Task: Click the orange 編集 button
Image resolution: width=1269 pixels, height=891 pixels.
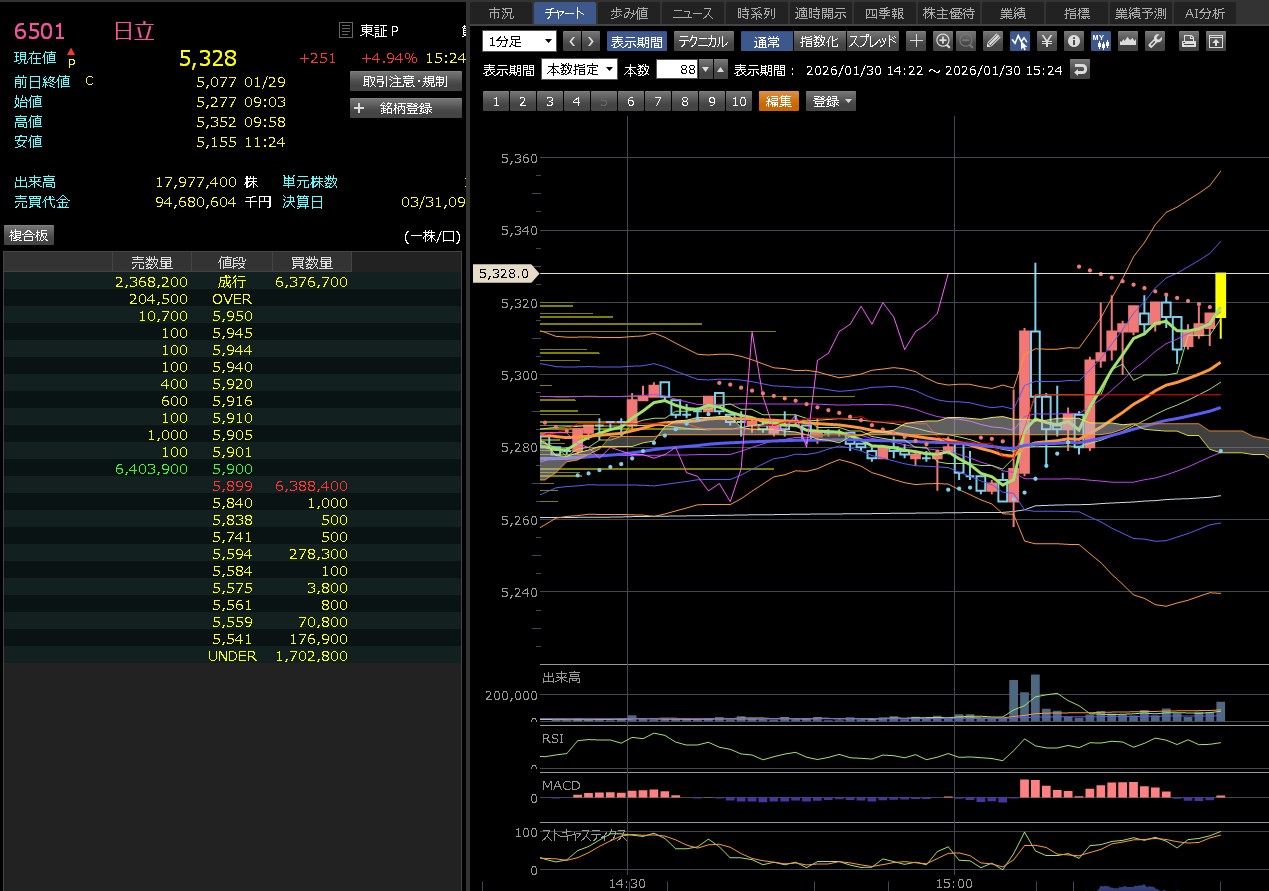Action: click(778, 101)
